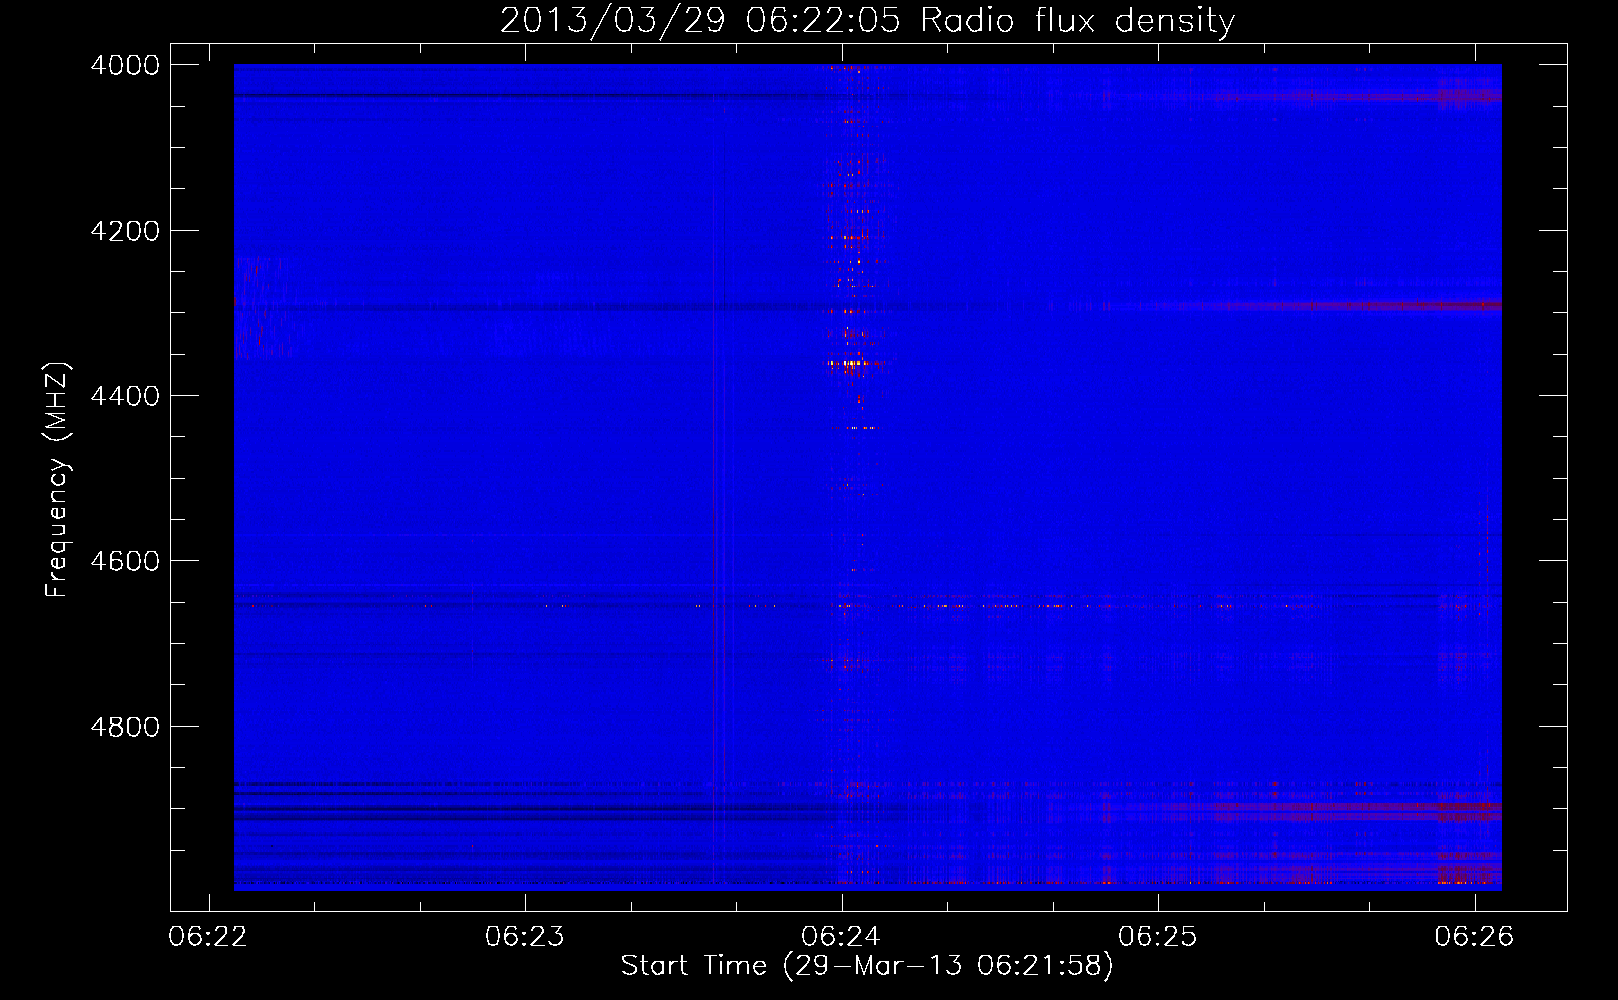Click the 06:26 time tick label
Viewport: 1618px width, 1000px height.
pos(1474,937)
